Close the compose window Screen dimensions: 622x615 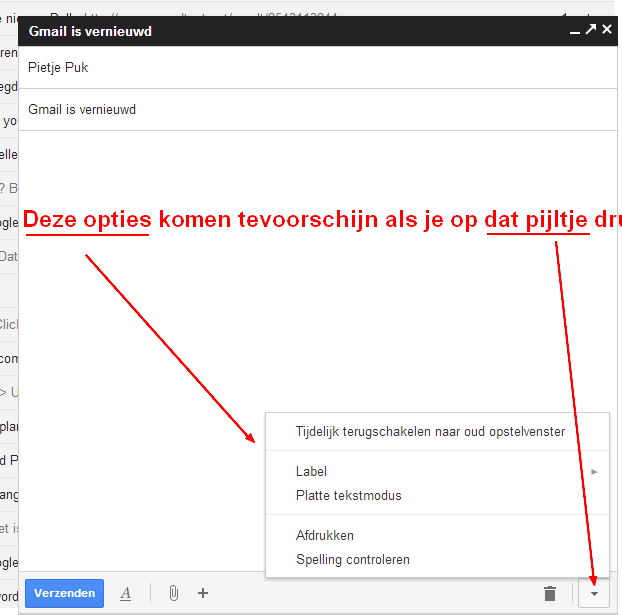click(x=607, y=29)
